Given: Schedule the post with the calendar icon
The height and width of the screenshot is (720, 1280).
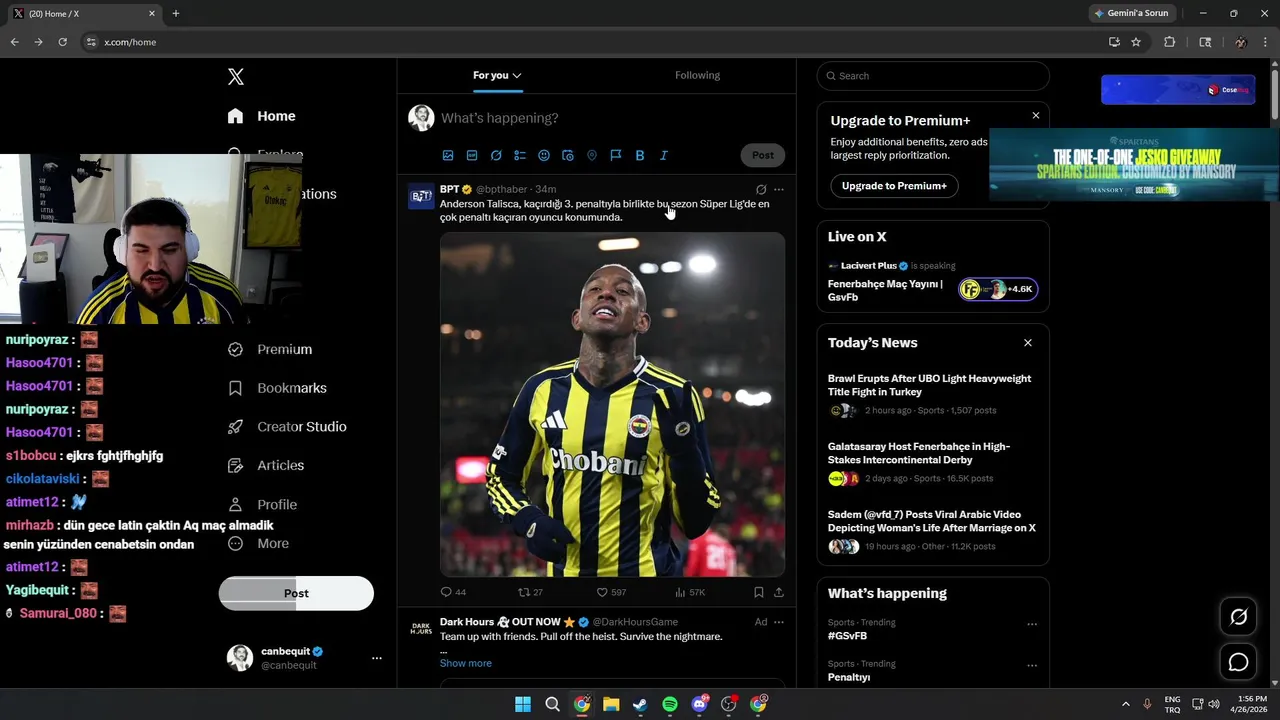Looking at the screenshot, I should coord(568,155).
